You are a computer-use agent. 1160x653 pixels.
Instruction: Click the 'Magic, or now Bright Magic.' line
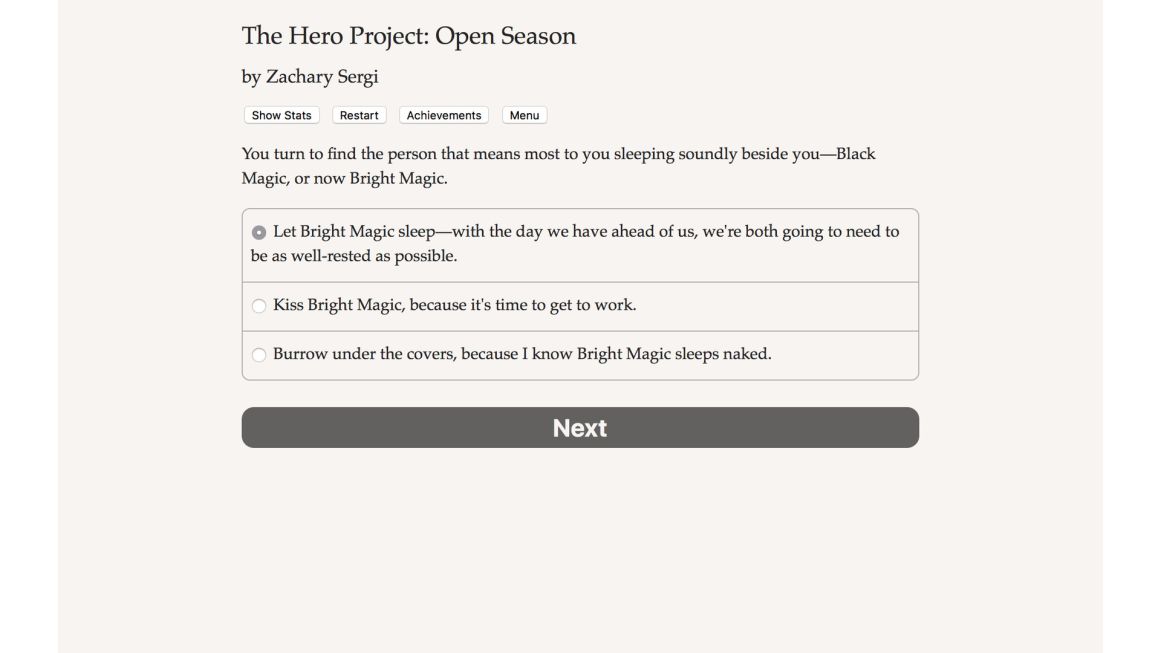tap(345, 178)
